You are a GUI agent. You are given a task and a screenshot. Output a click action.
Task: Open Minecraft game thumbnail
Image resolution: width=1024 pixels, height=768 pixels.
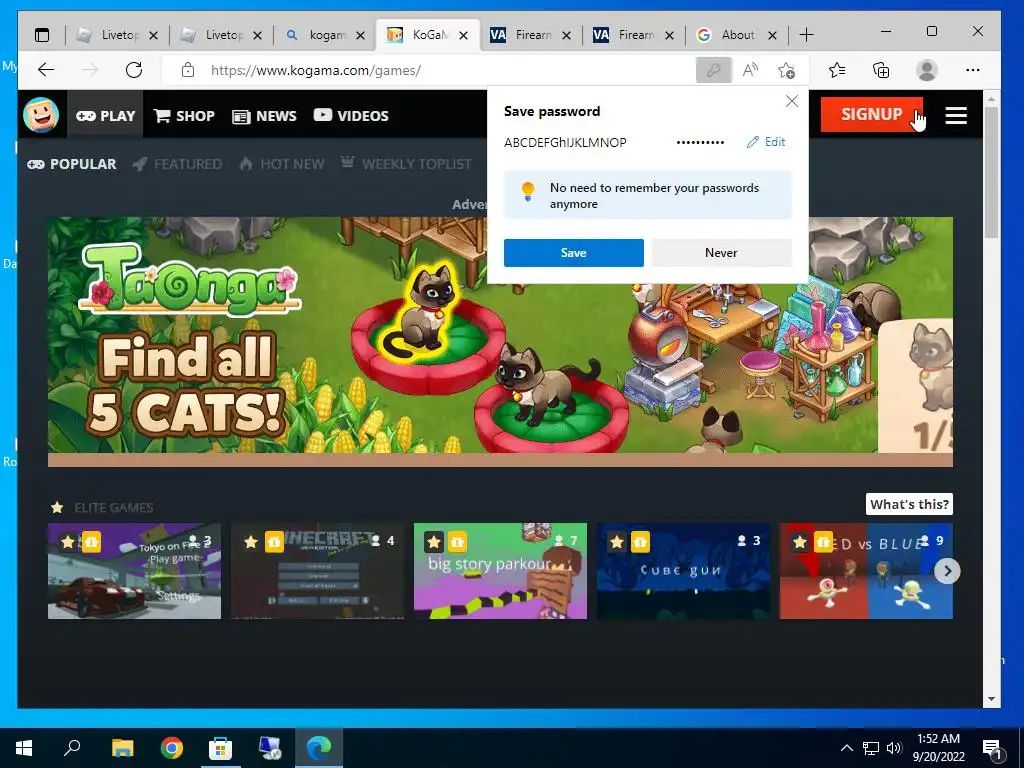click(317, 571)
